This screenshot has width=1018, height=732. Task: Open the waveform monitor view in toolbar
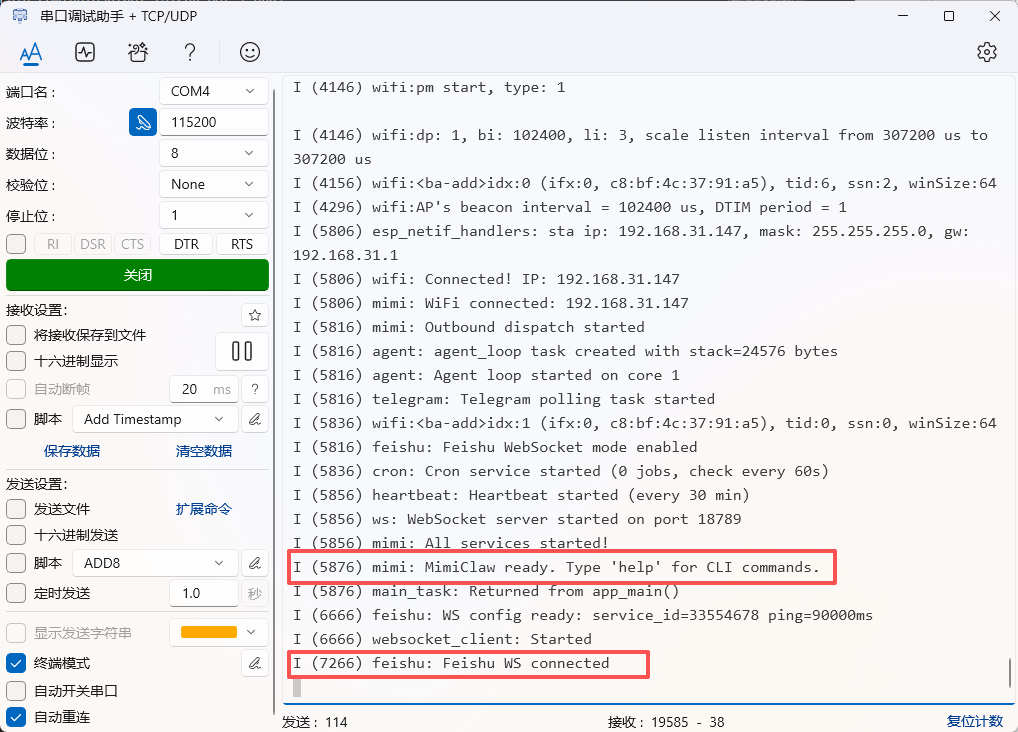click(85, 52)
